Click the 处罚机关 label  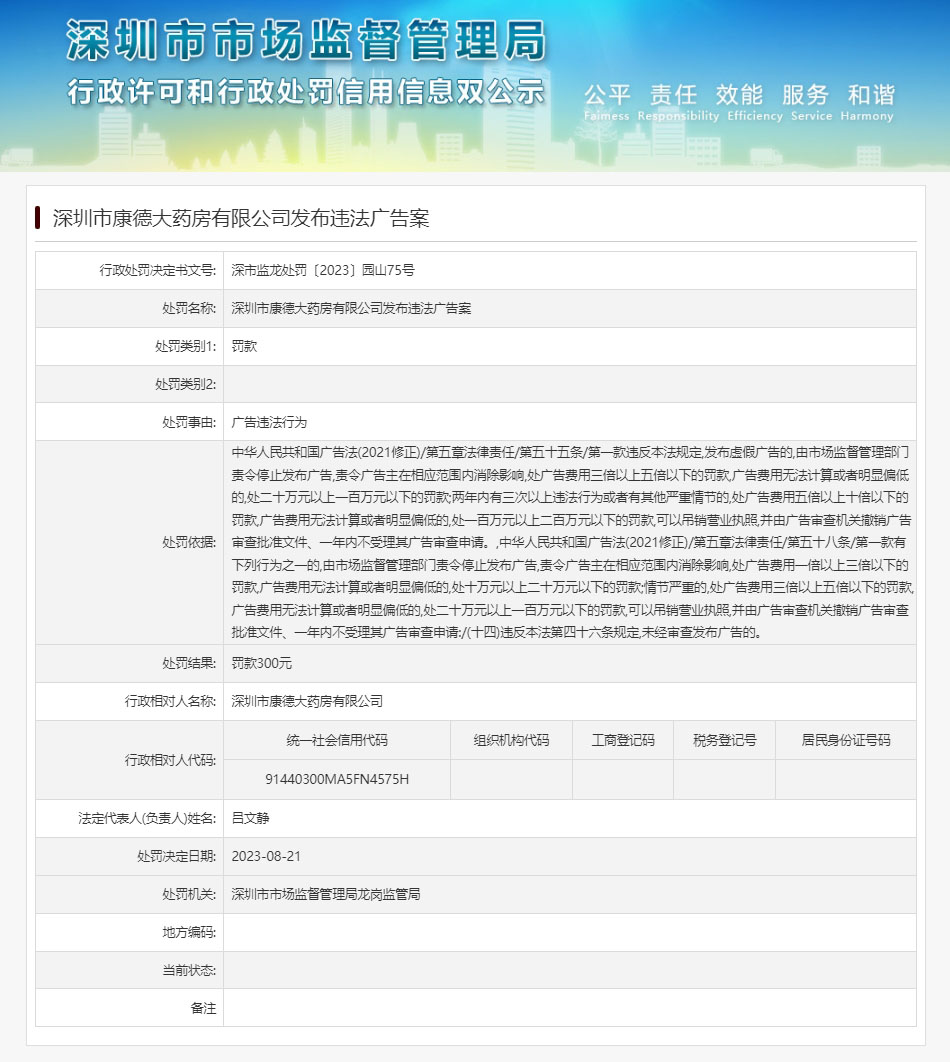[x=189, y=894]
